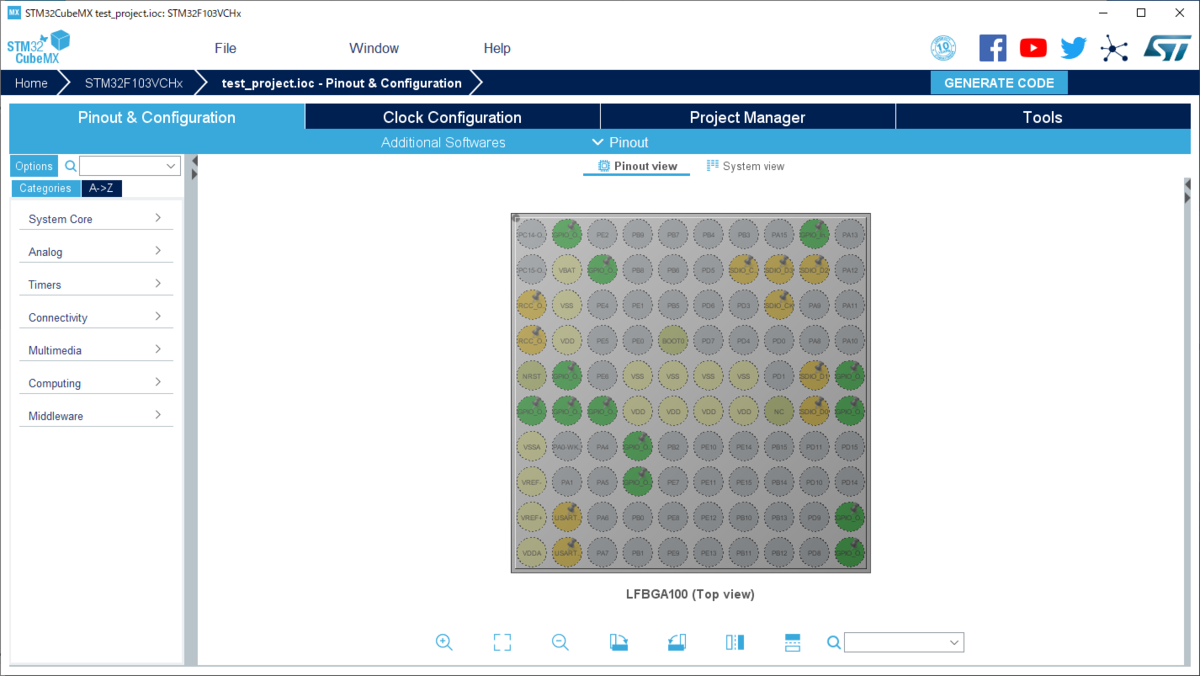Screen dimensions: 1200x676
Task: Select the PB12 pin
Action: click(779, 552)
